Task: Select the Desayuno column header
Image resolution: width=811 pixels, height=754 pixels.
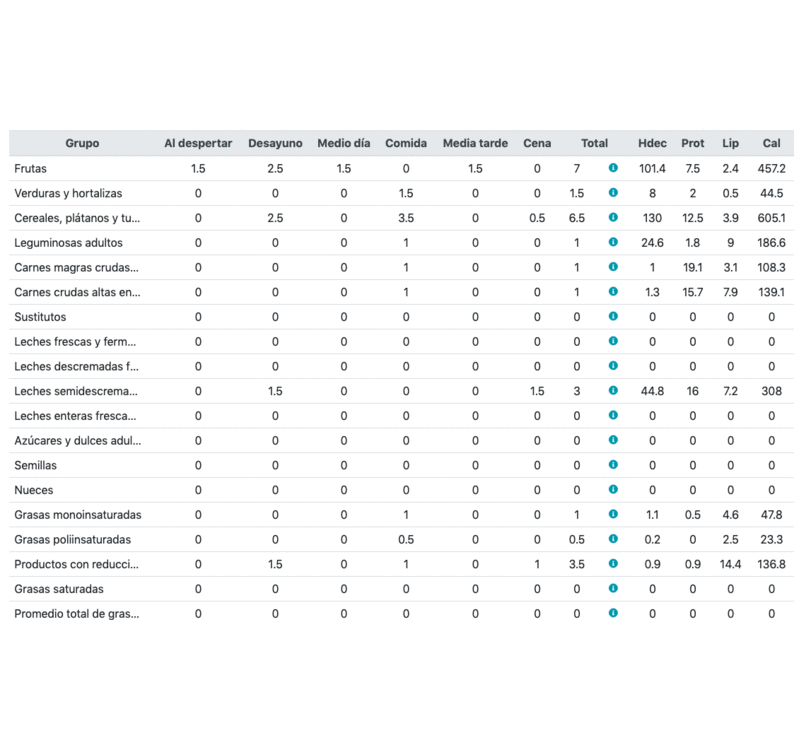Action: click(x=275, y=143)
